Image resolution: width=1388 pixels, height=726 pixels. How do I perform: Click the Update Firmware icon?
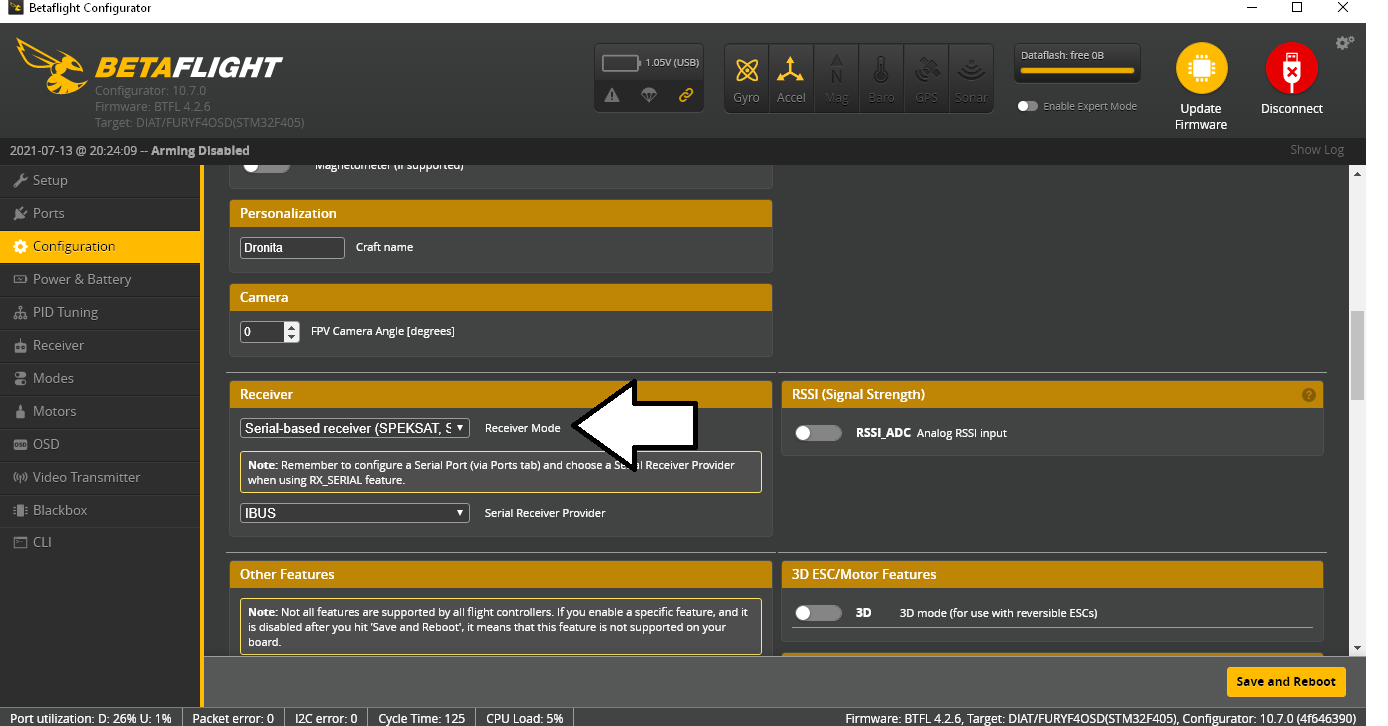tap(1201, 70)
